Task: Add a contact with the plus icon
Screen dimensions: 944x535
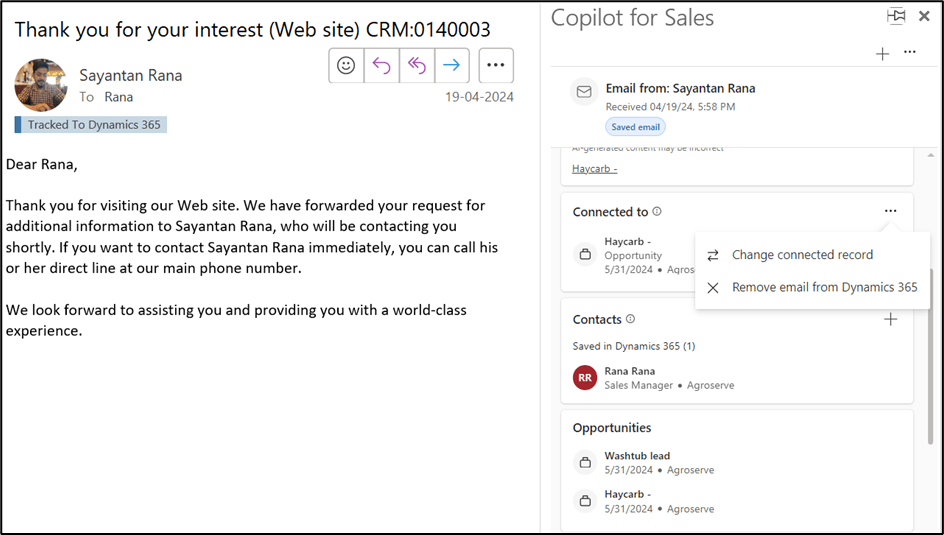Action: 891,319
